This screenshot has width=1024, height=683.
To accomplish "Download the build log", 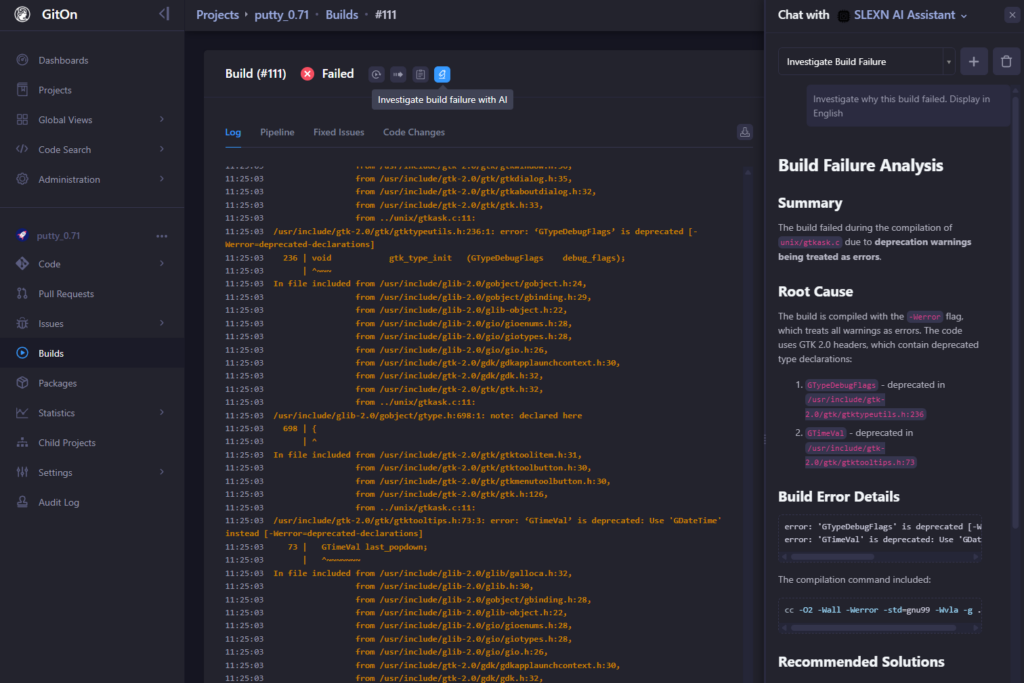I will (744, 132).
